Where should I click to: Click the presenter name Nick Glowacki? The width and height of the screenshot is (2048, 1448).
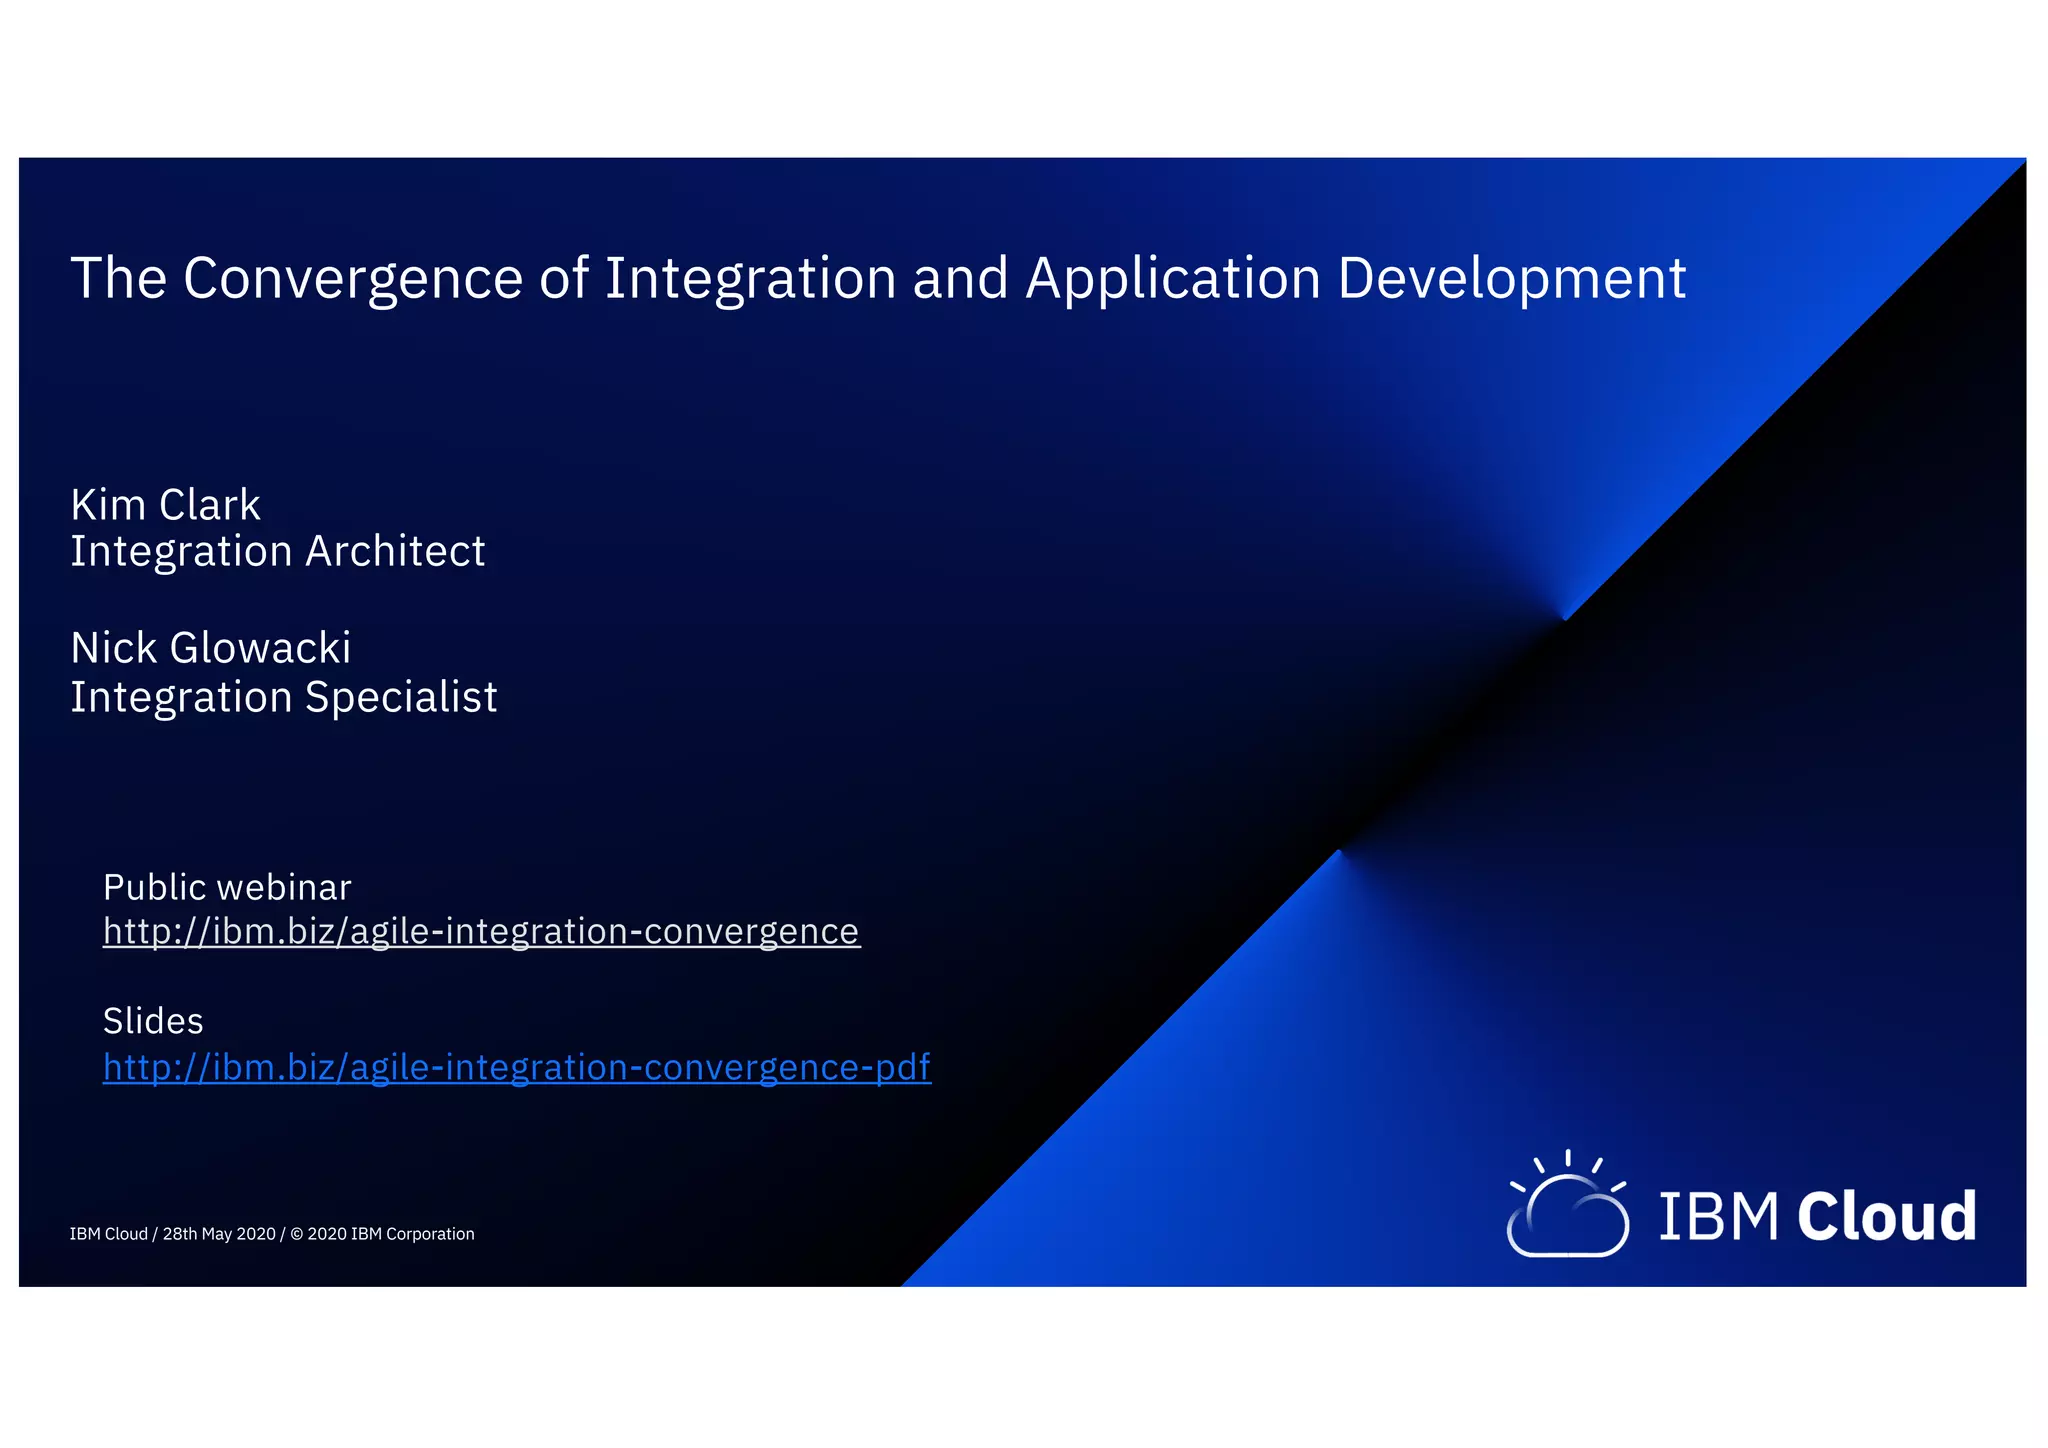[211, 649]
